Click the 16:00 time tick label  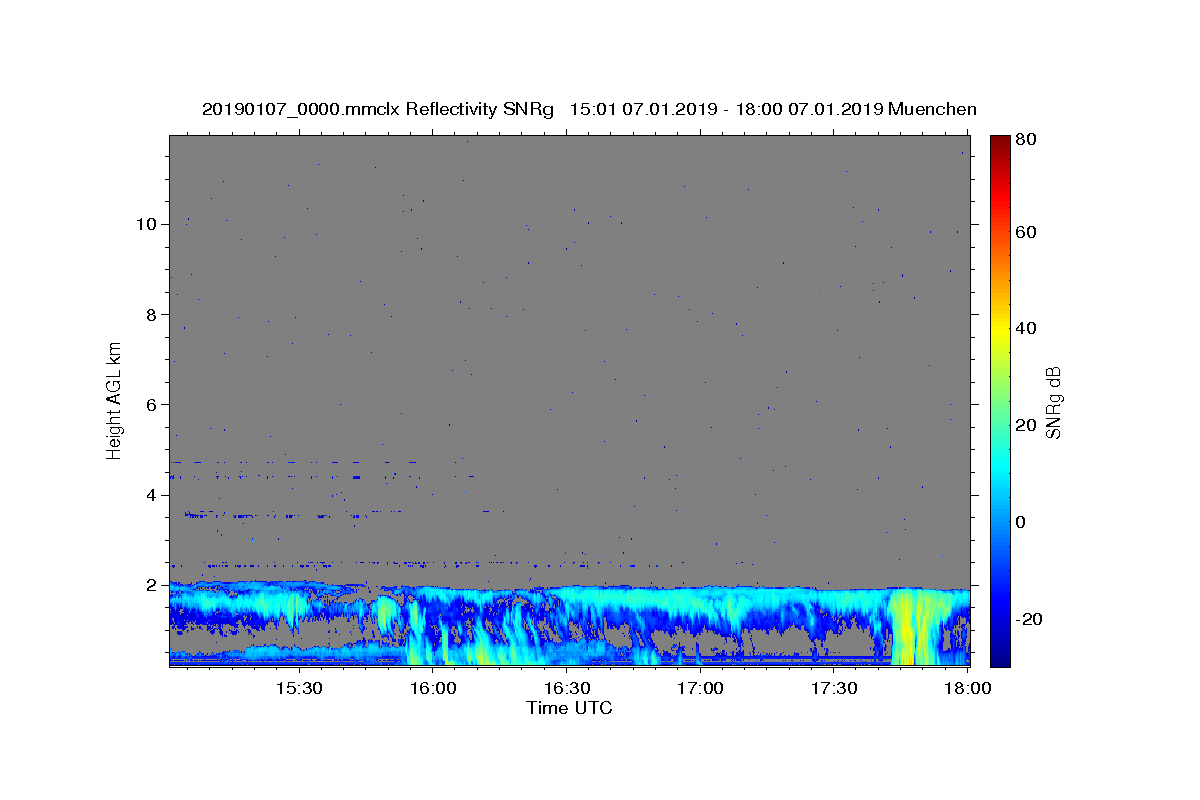coord(432,688)
